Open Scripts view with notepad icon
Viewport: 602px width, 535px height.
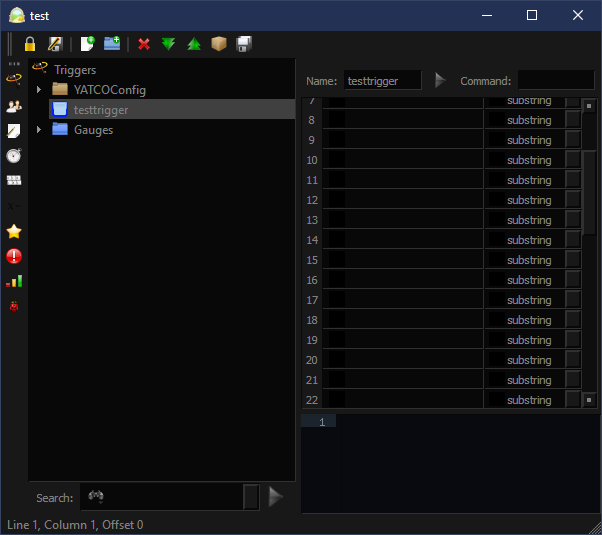[14, 131]
